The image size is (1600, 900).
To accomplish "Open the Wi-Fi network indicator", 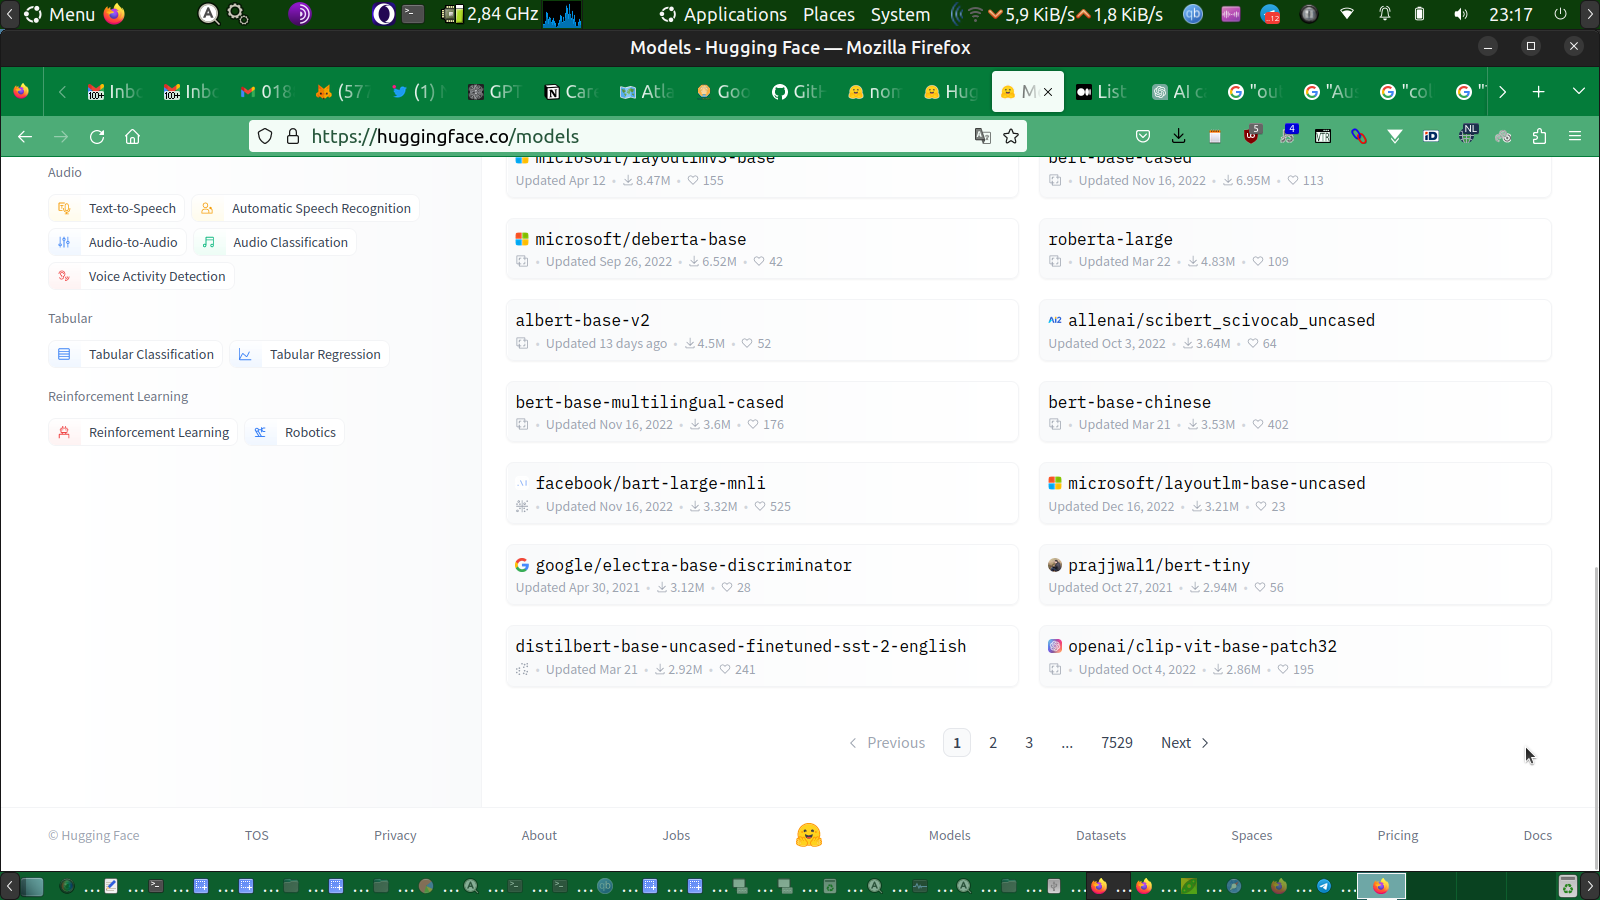I will tap(1347, 14).
